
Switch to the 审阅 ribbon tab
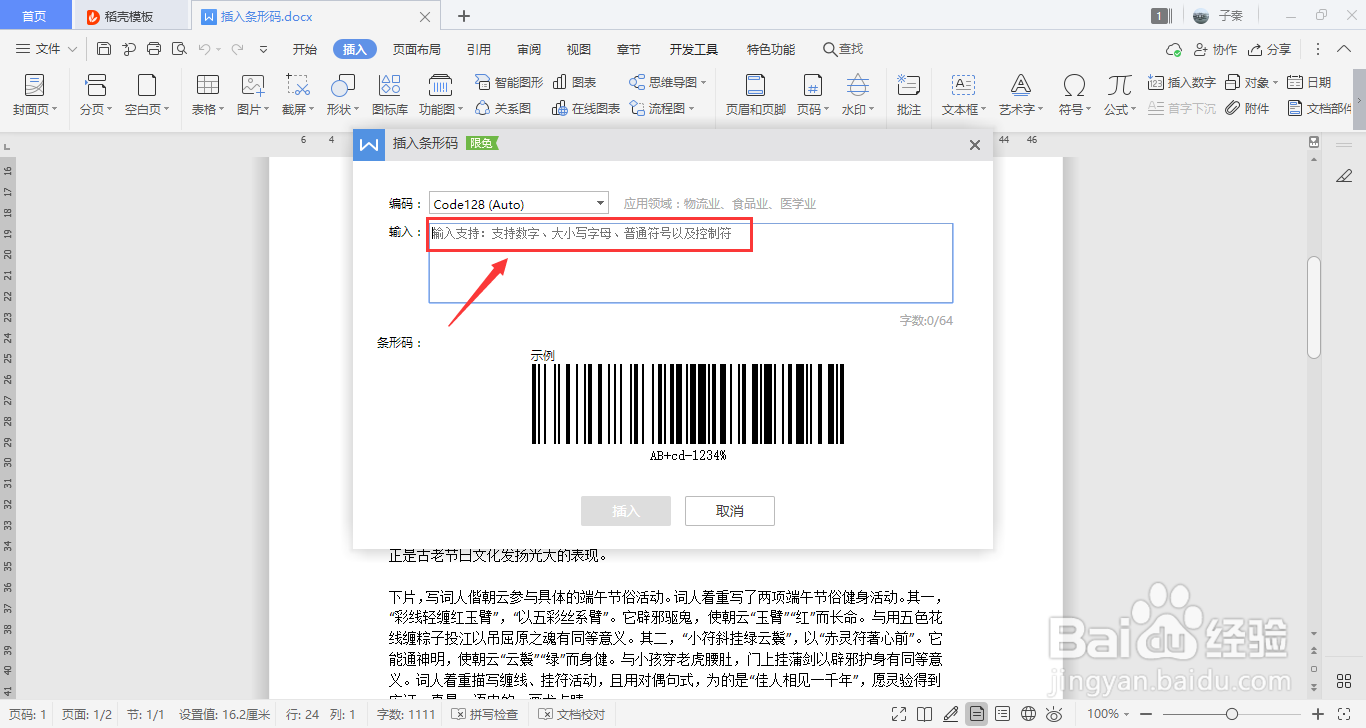[x=529, y=49]
